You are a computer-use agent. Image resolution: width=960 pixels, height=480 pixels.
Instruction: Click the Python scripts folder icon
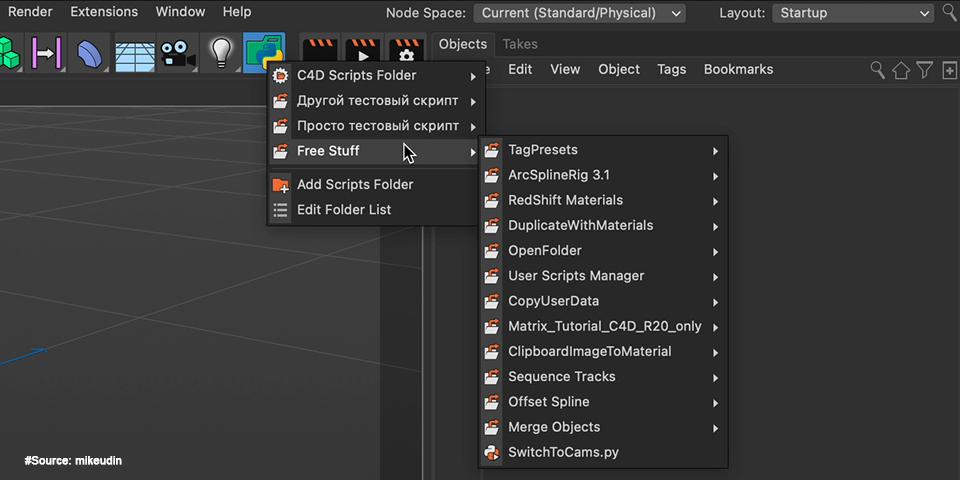point(264,53)
